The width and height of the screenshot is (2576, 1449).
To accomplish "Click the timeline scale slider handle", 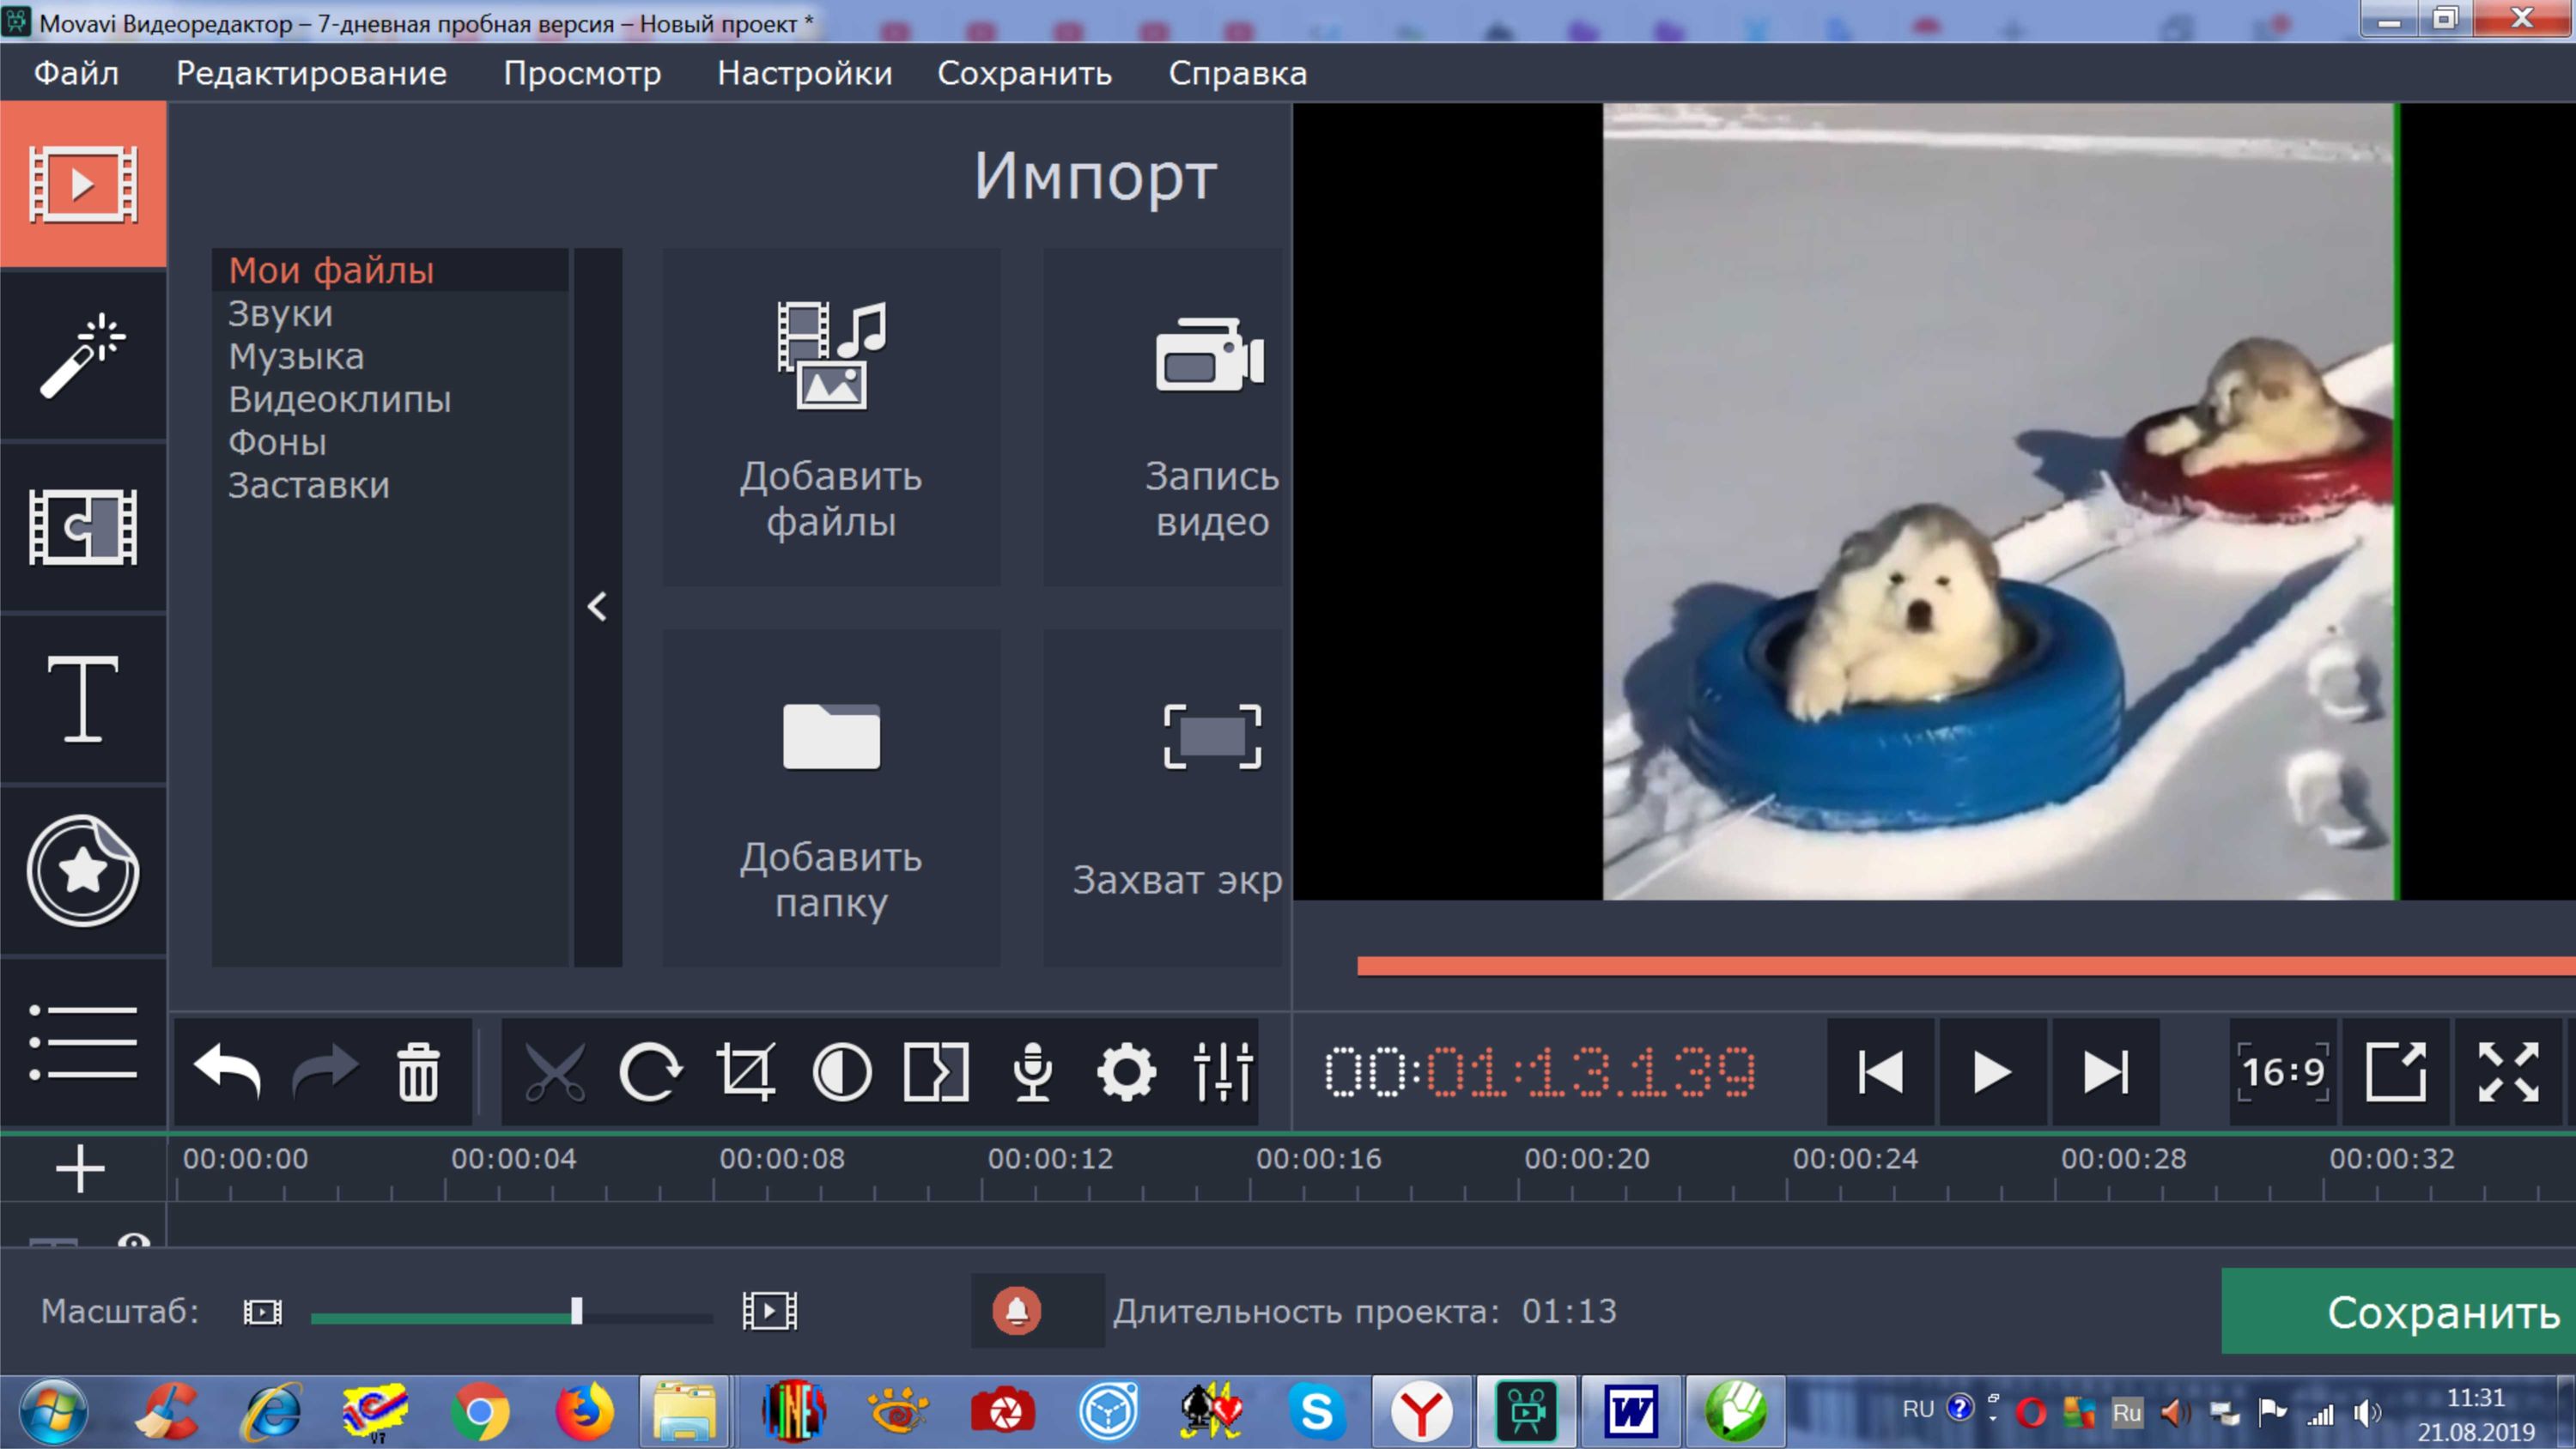I will point(577,1311).
